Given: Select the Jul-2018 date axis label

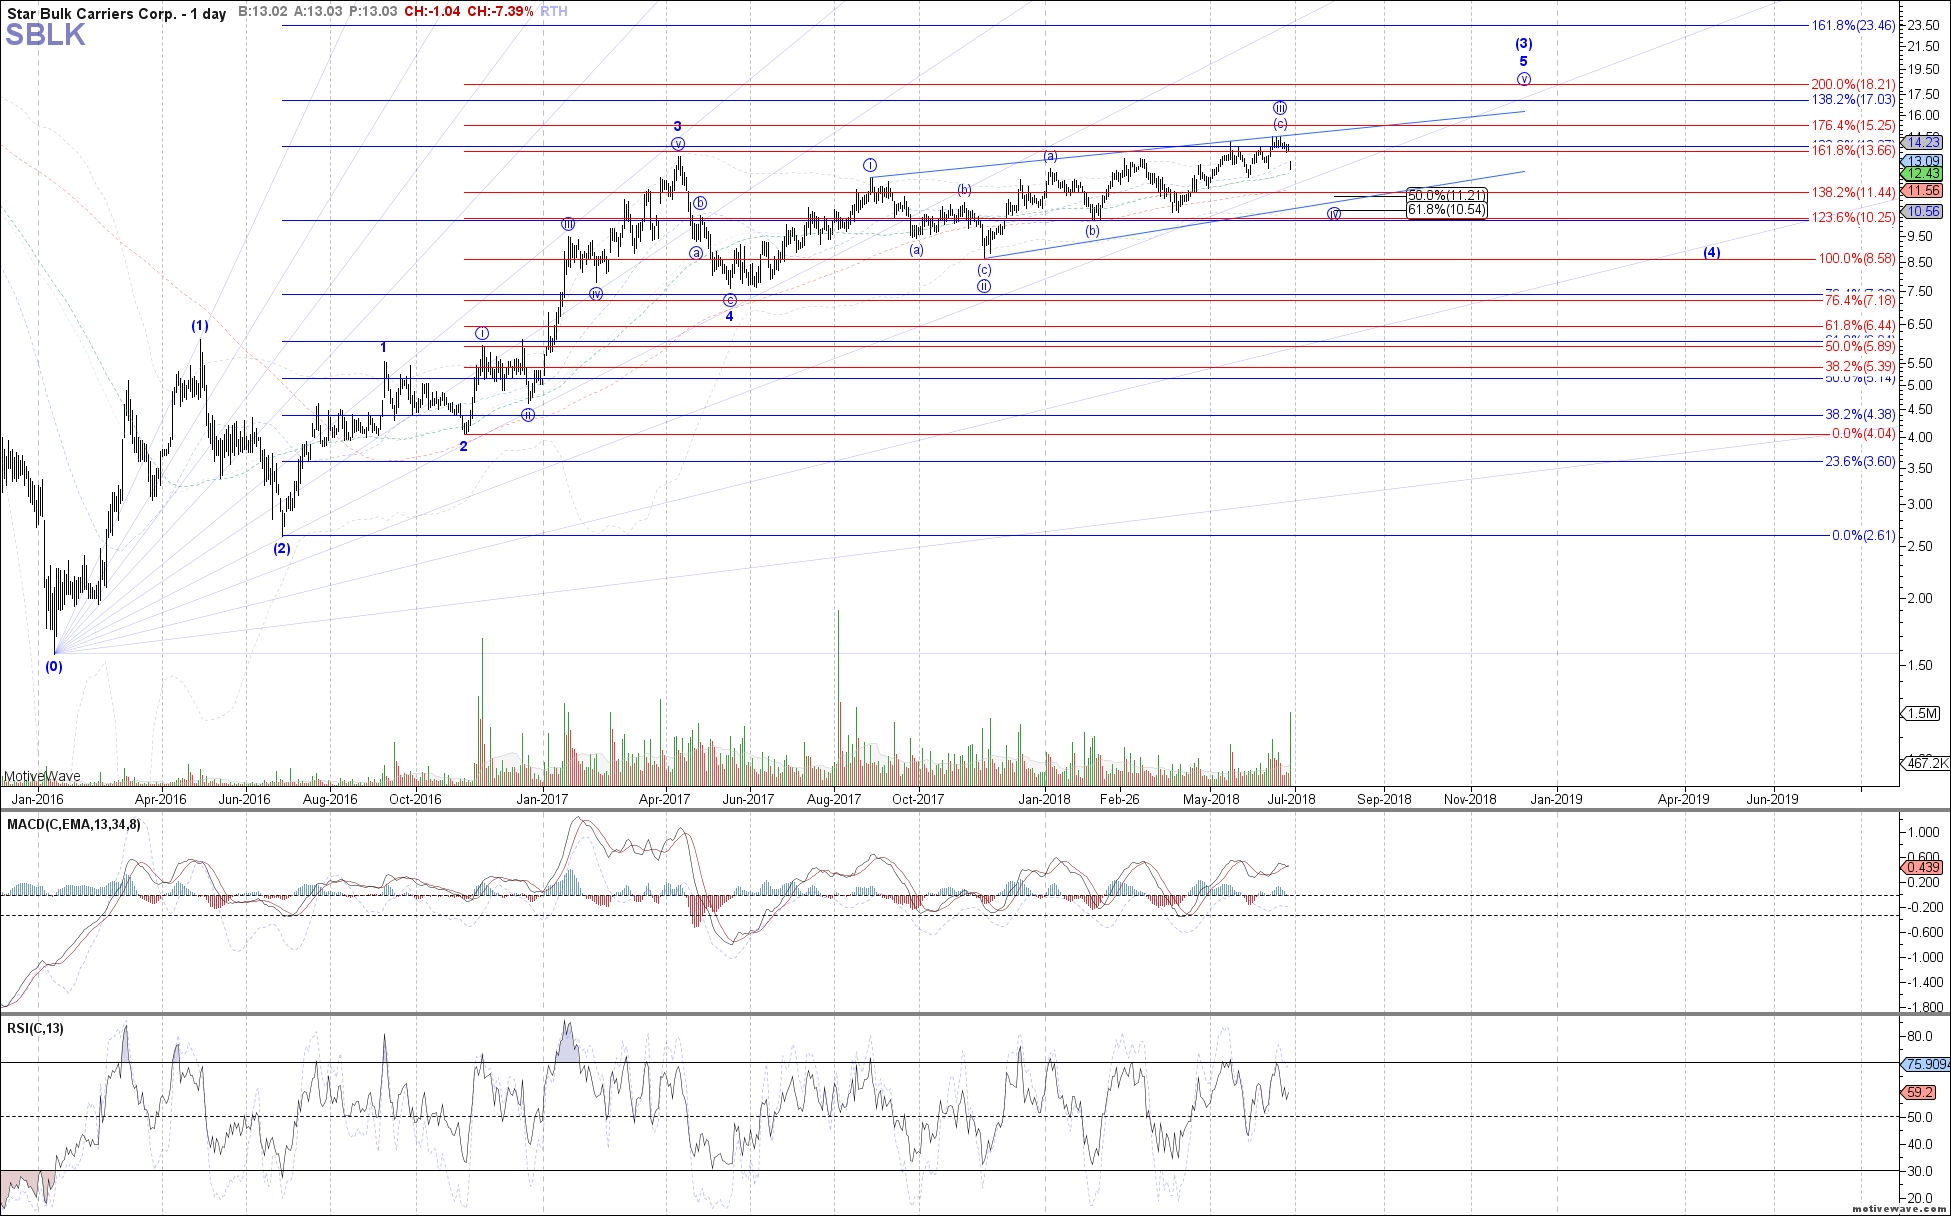Looking at the screenshot, I should point(1294,799).
